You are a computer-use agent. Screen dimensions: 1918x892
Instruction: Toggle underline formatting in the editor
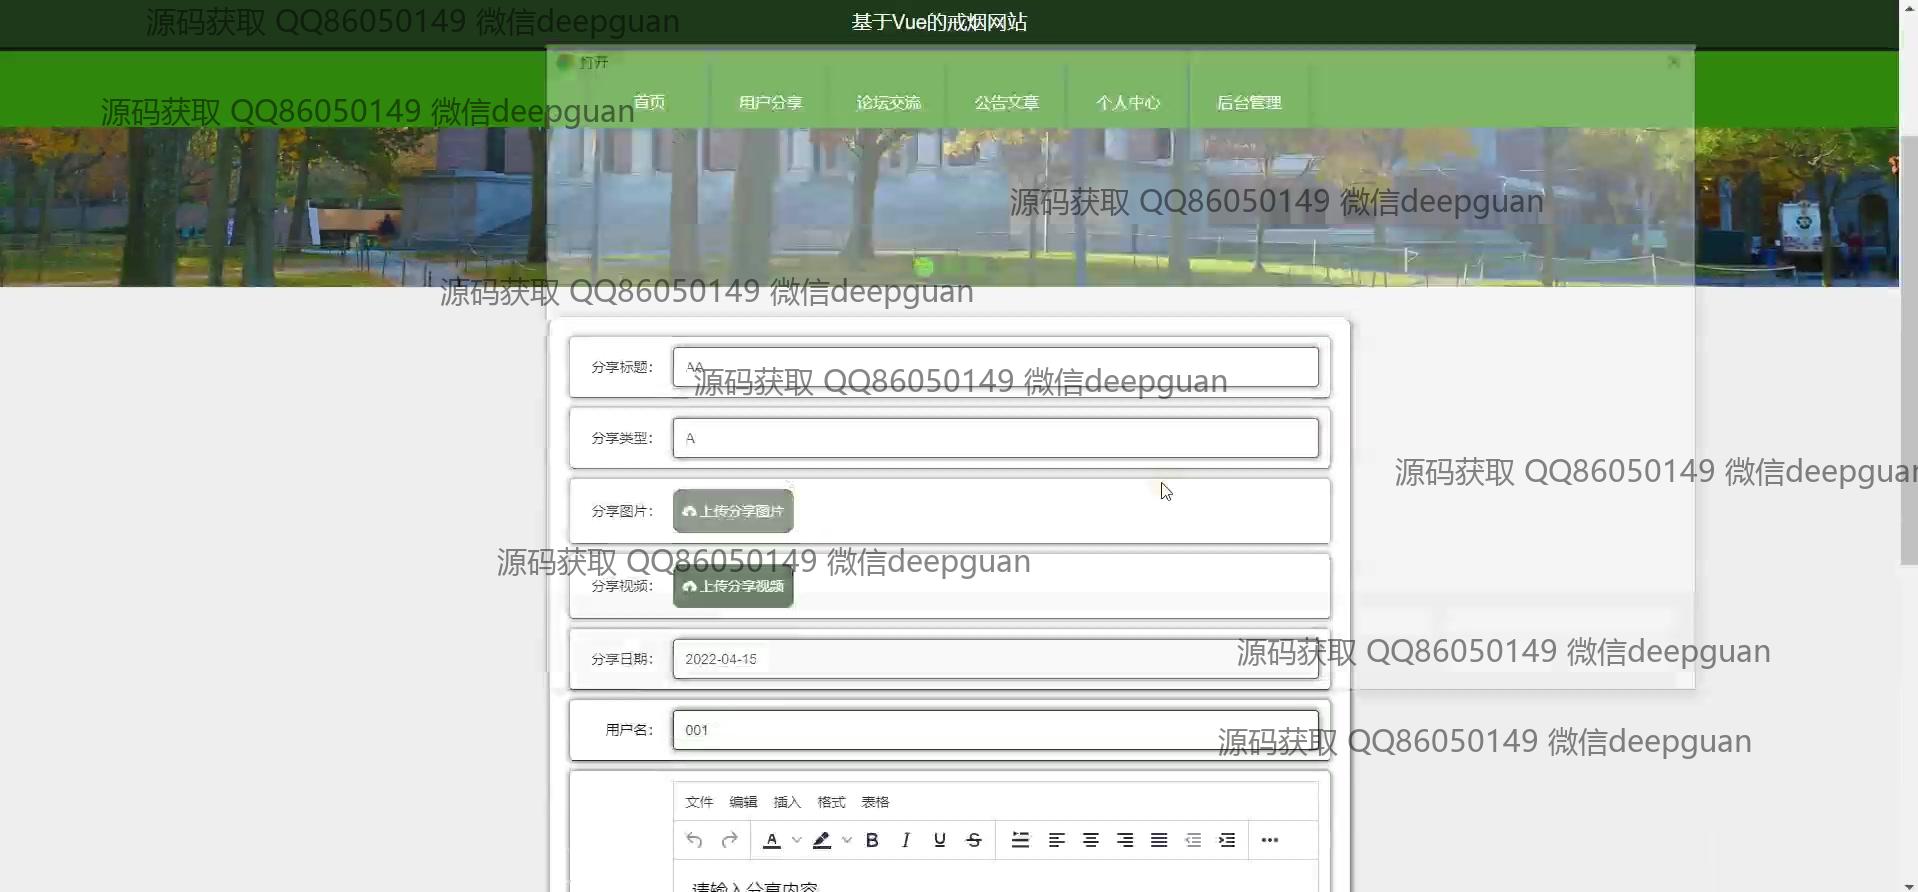coord(939,840)
